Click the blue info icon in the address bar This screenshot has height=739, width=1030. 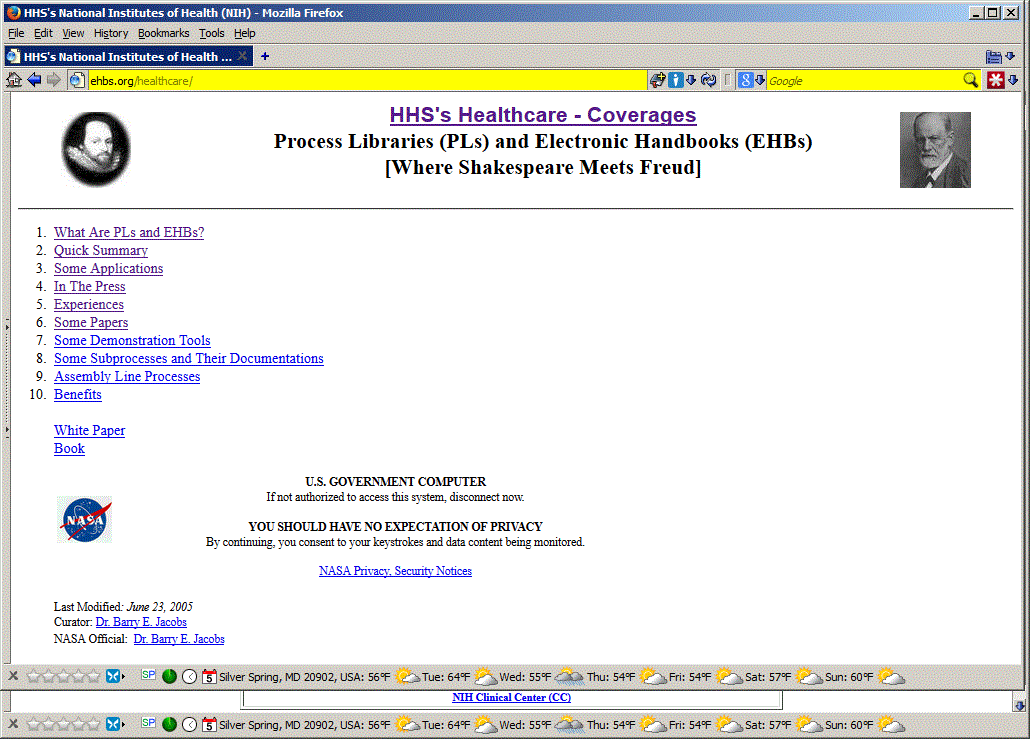pos(675,80)
